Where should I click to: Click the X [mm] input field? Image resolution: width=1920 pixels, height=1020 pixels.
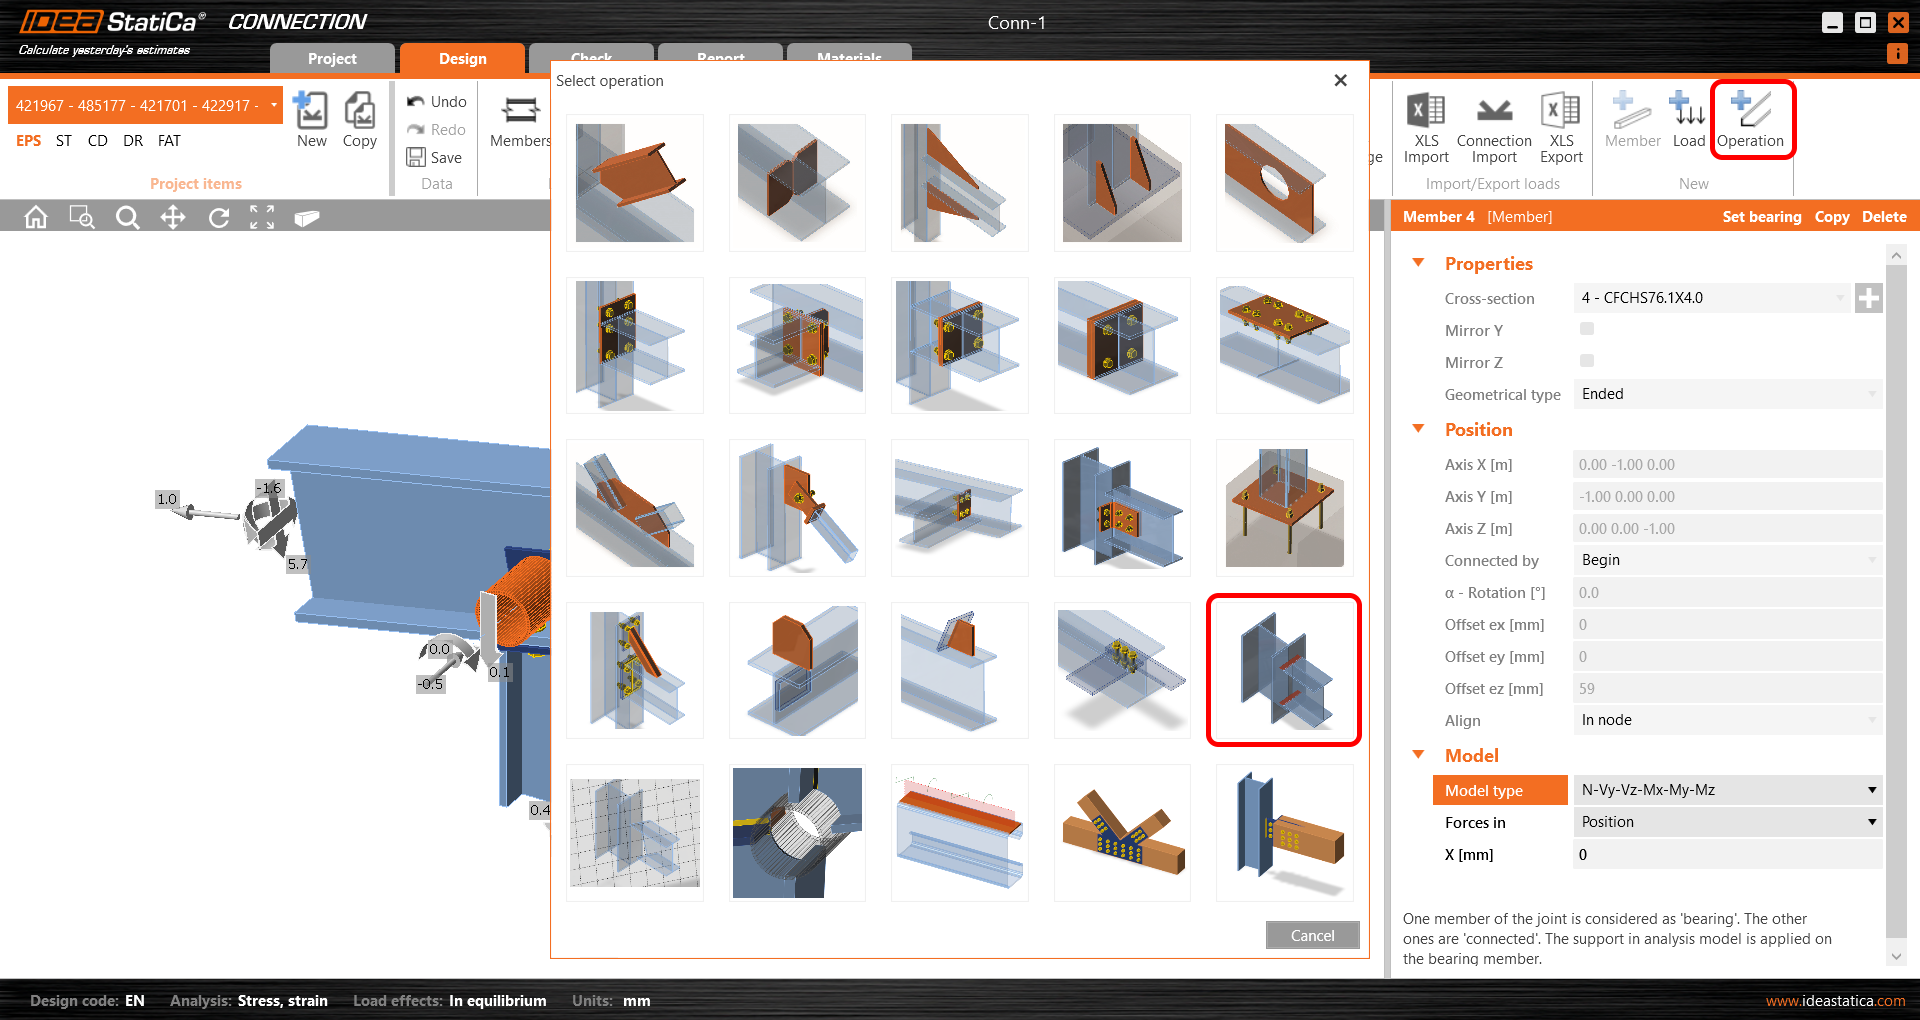[x=1728, y=854]
